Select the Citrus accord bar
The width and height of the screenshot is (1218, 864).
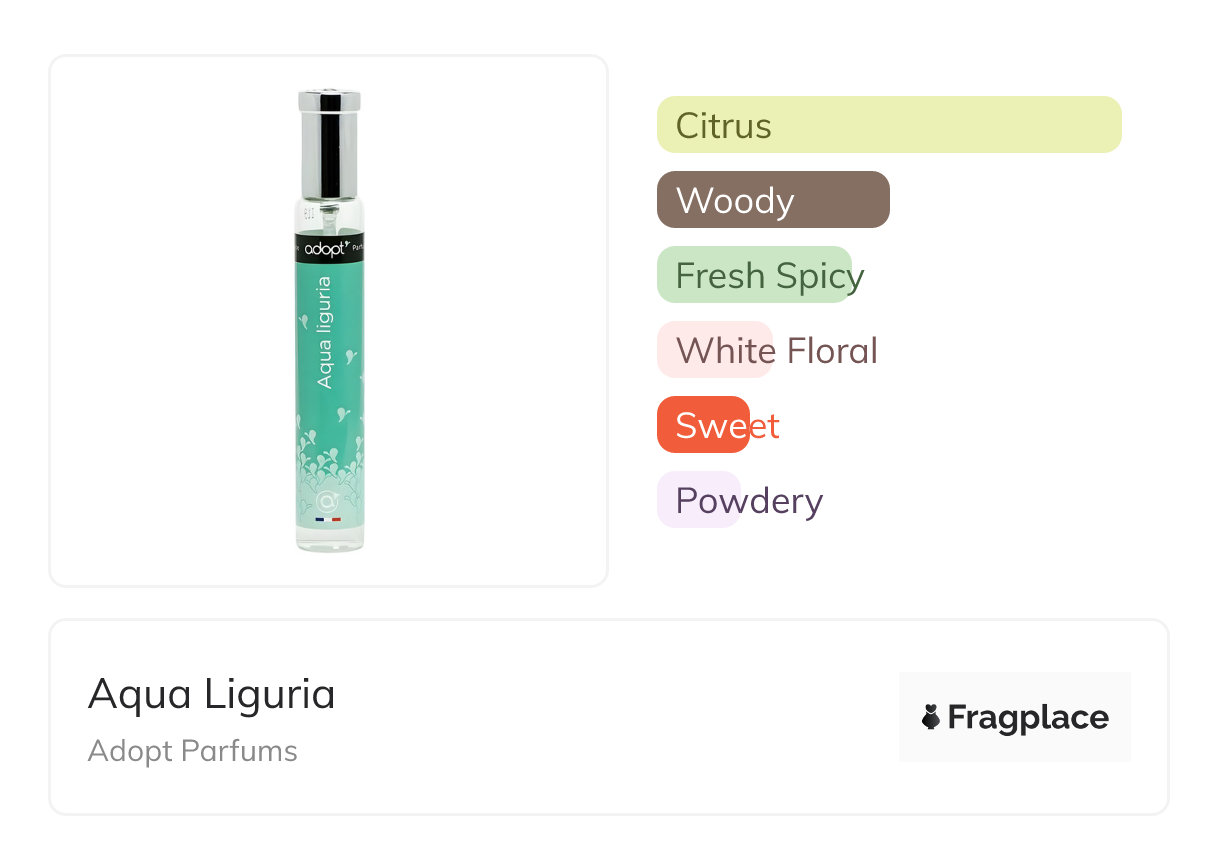(888, 125)
